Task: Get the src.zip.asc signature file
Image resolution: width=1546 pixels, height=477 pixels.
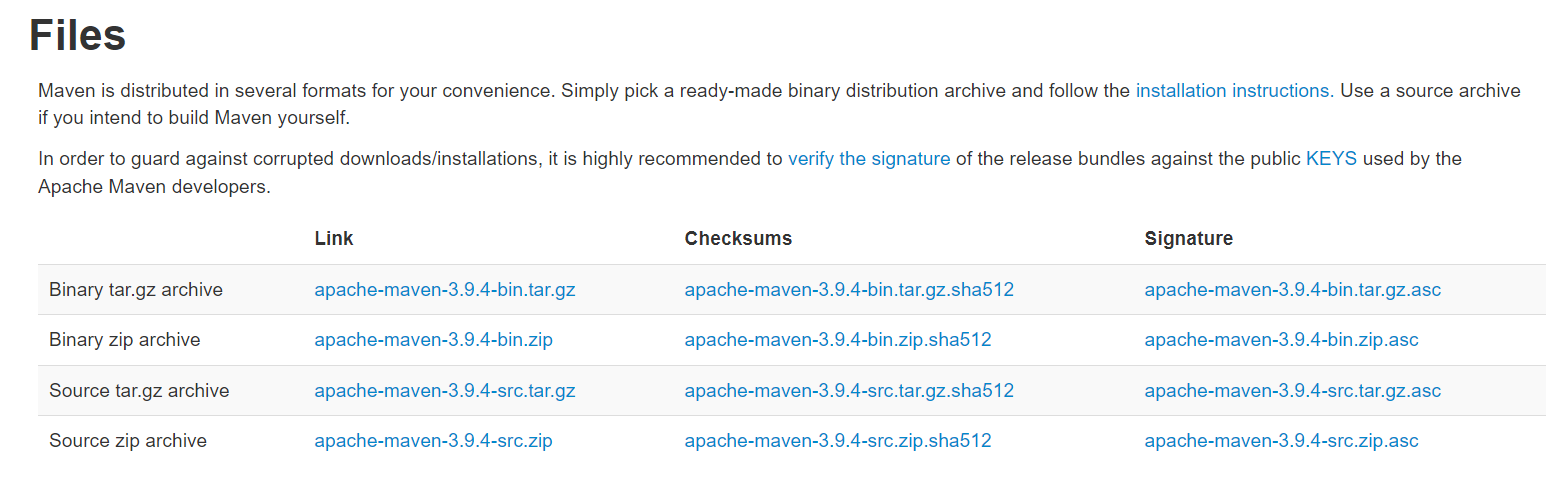Action: (1281, 440)
